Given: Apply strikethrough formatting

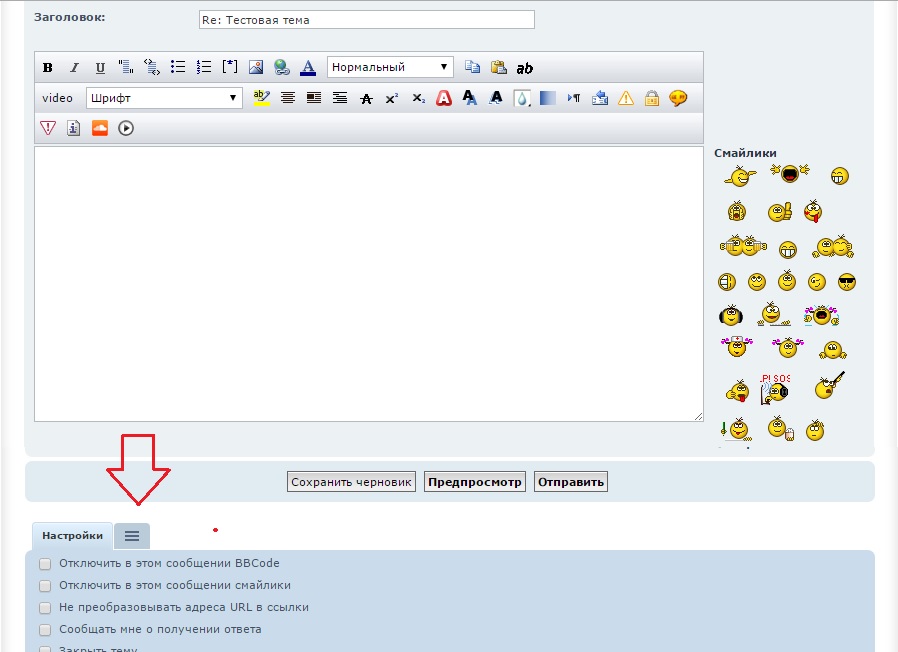Looking at the screenshot, I should point(366,98).
